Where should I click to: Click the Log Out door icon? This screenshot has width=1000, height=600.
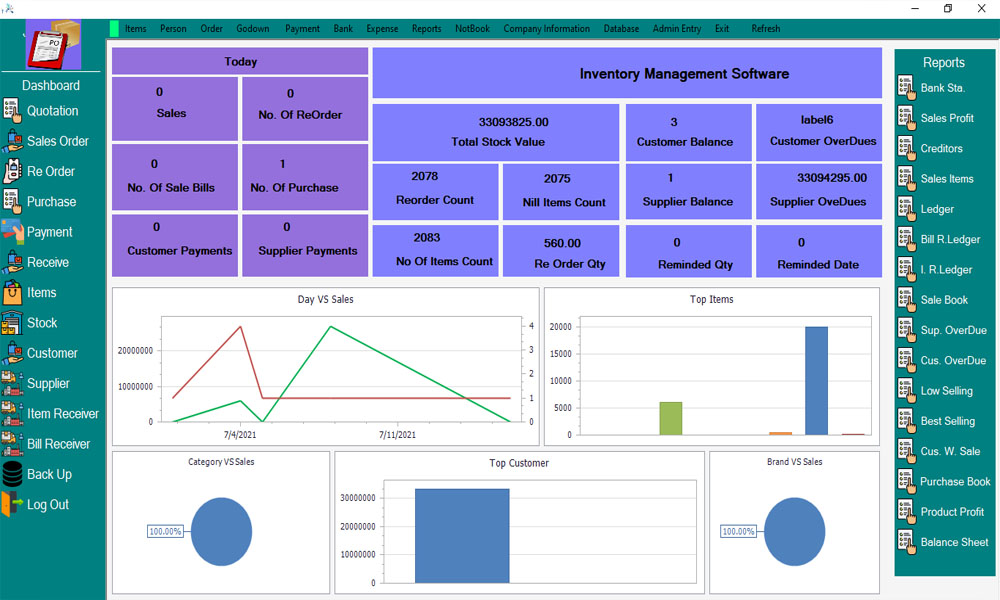pyautogui.click(x=12, y=504)
